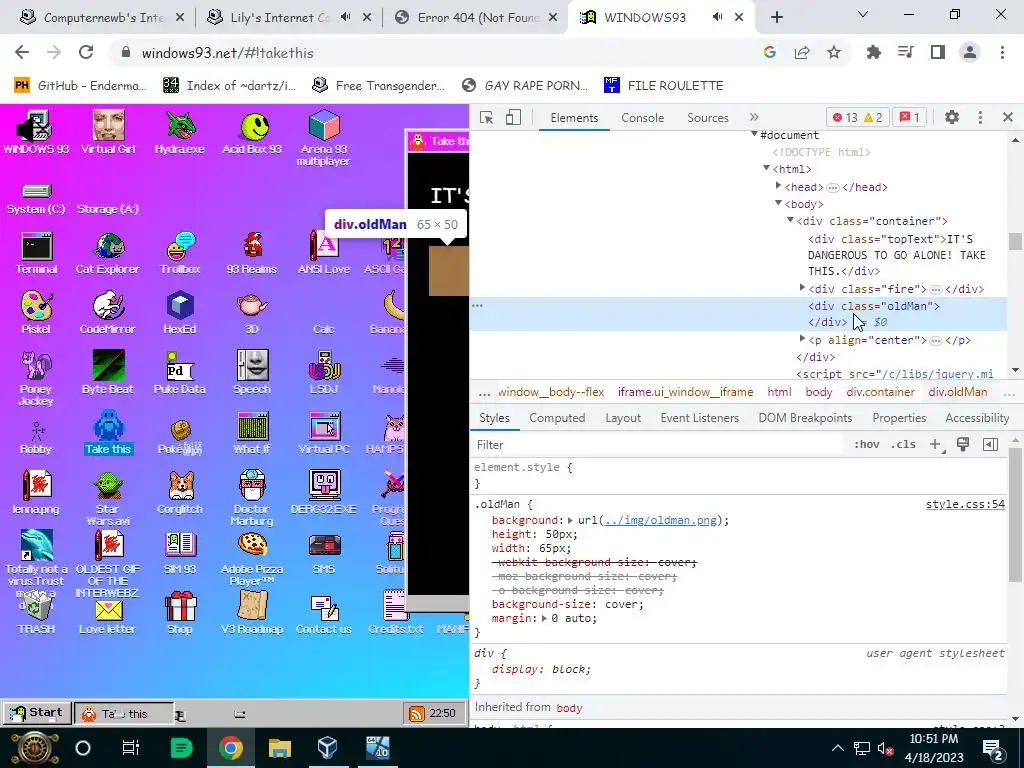Viewport: 1024px width, 768px height.
Task: Open SIM 93 icon
Action: [x=180, y=553]
